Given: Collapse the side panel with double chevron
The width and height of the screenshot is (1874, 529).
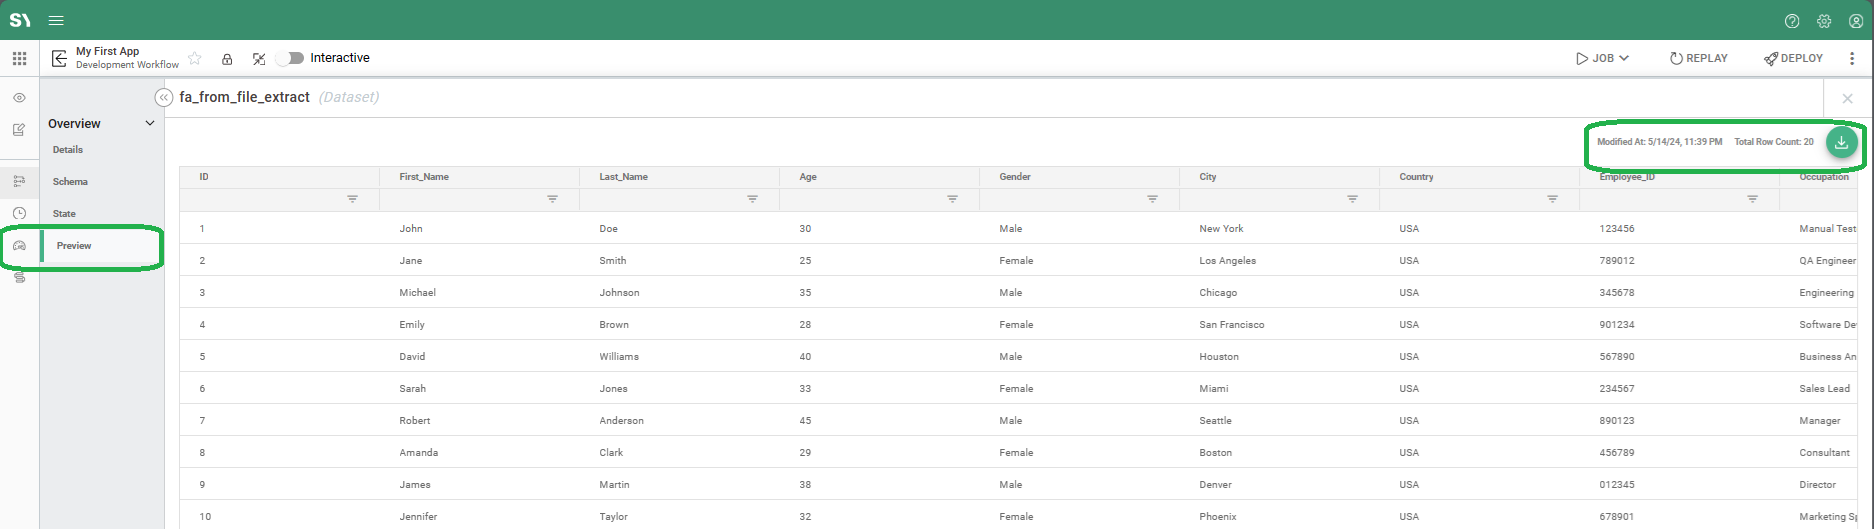Looking at the screenshot, I should [164, 97].
